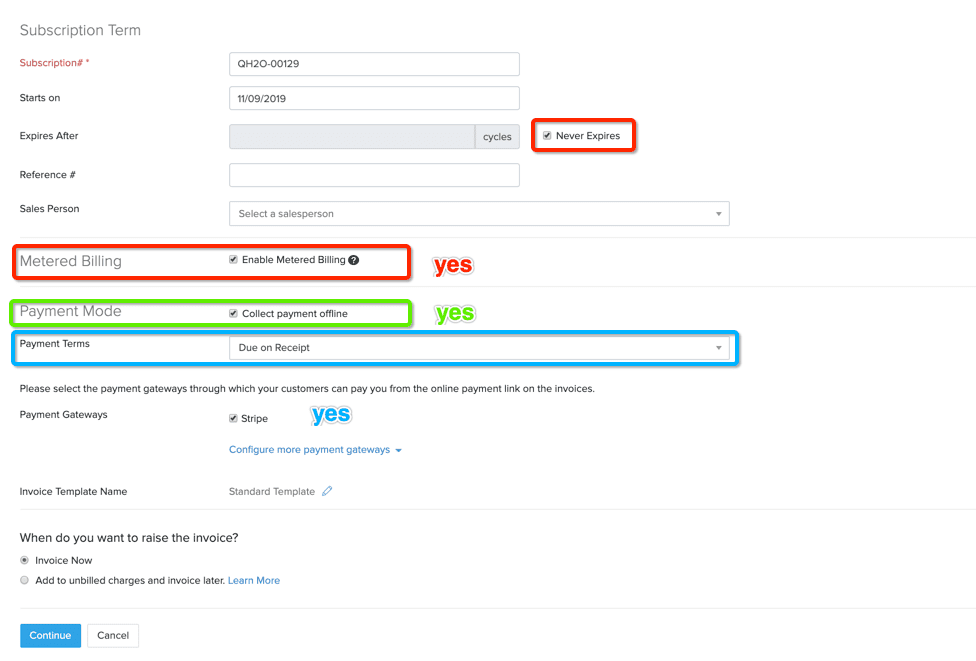Select the Invoice Now radio option

(x=24, y=560)
